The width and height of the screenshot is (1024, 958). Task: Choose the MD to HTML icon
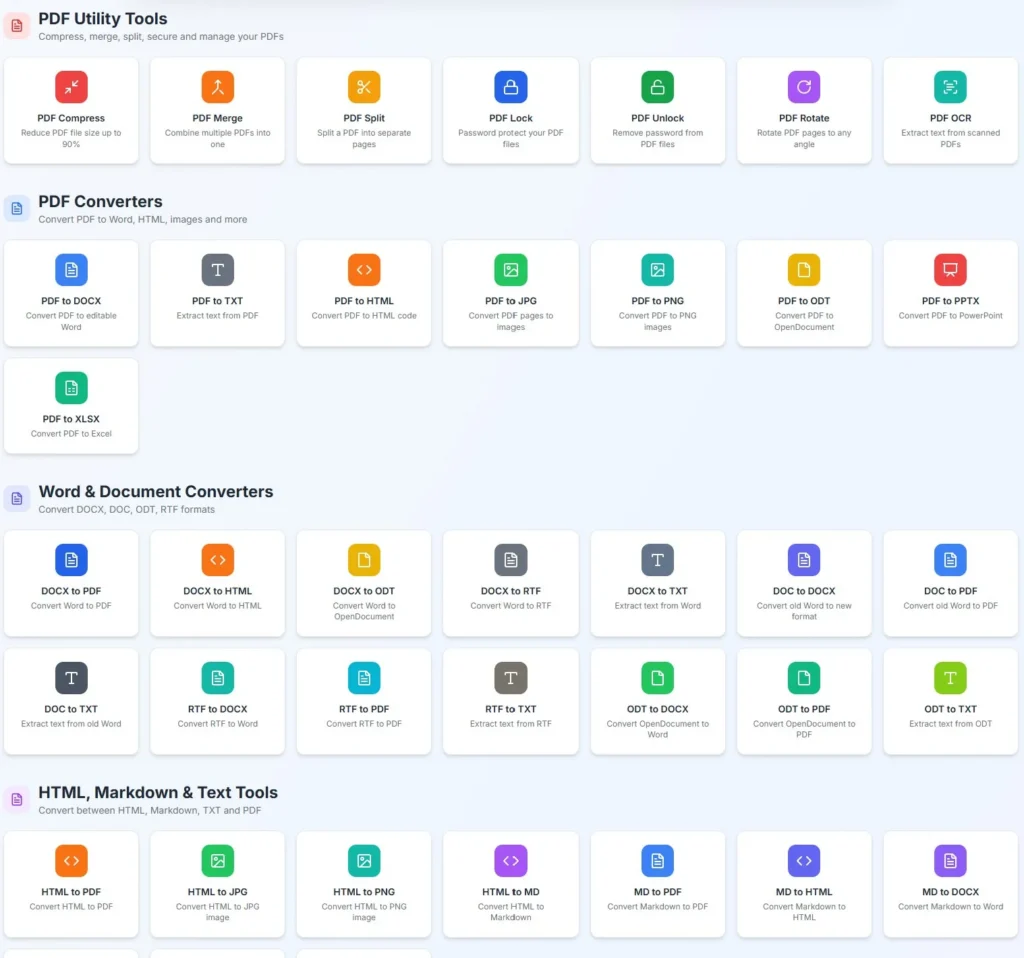[x=804, y=861]
